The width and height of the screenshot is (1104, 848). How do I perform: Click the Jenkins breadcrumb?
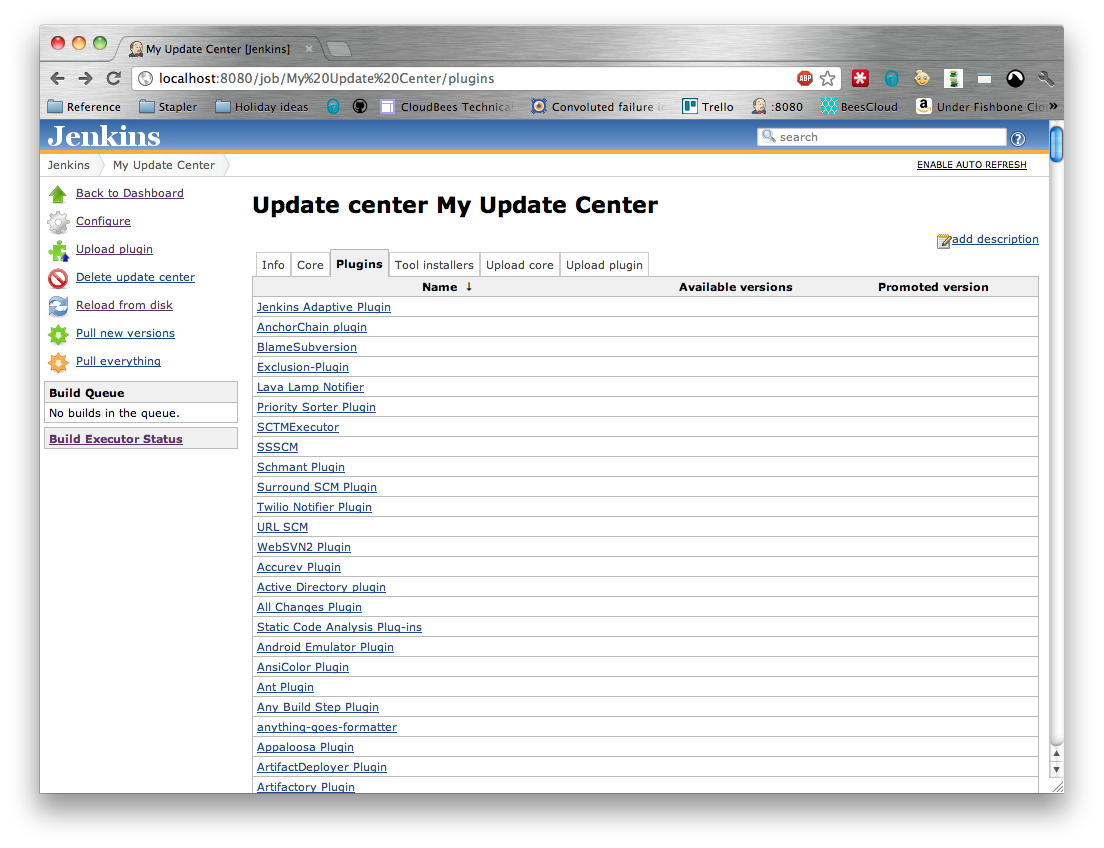click(68, 165)
